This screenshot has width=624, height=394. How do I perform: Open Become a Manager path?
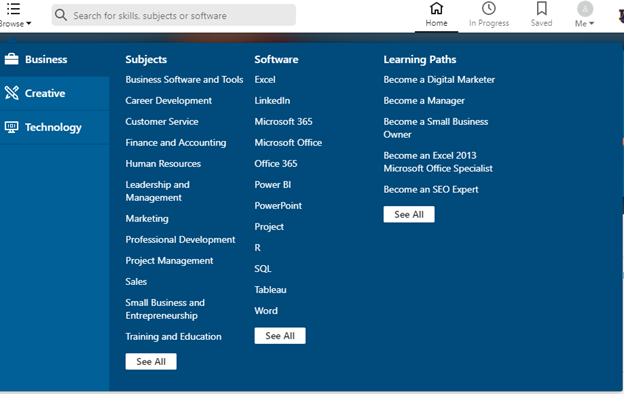click(x=424, y=101)
